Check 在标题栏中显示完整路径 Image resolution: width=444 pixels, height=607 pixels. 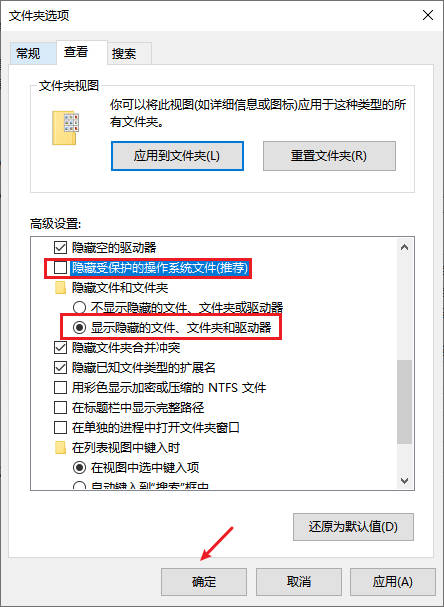coord(60,408)
